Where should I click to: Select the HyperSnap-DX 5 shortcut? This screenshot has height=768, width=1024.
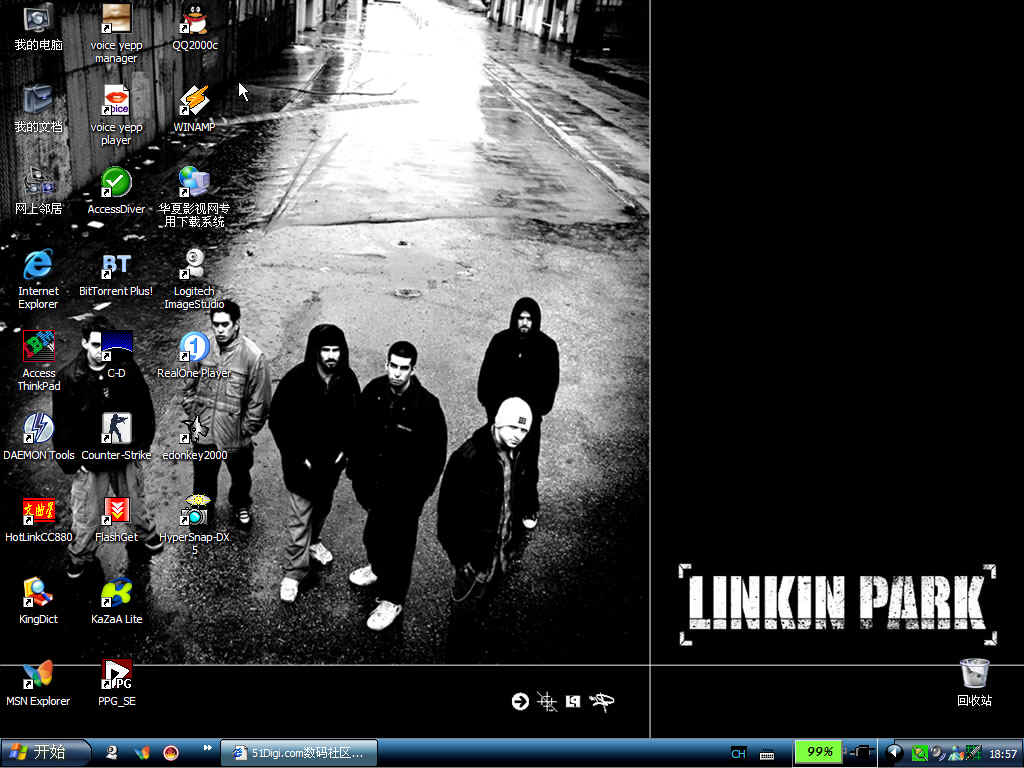click(x=195, y=526)
